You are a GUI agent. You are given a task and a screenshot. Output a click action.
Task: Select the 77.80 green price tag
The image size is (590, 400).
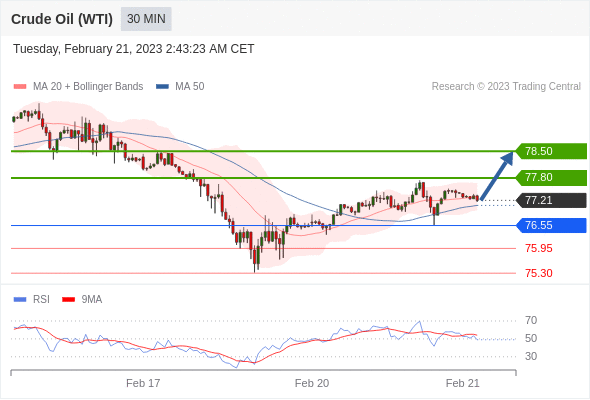551,177
